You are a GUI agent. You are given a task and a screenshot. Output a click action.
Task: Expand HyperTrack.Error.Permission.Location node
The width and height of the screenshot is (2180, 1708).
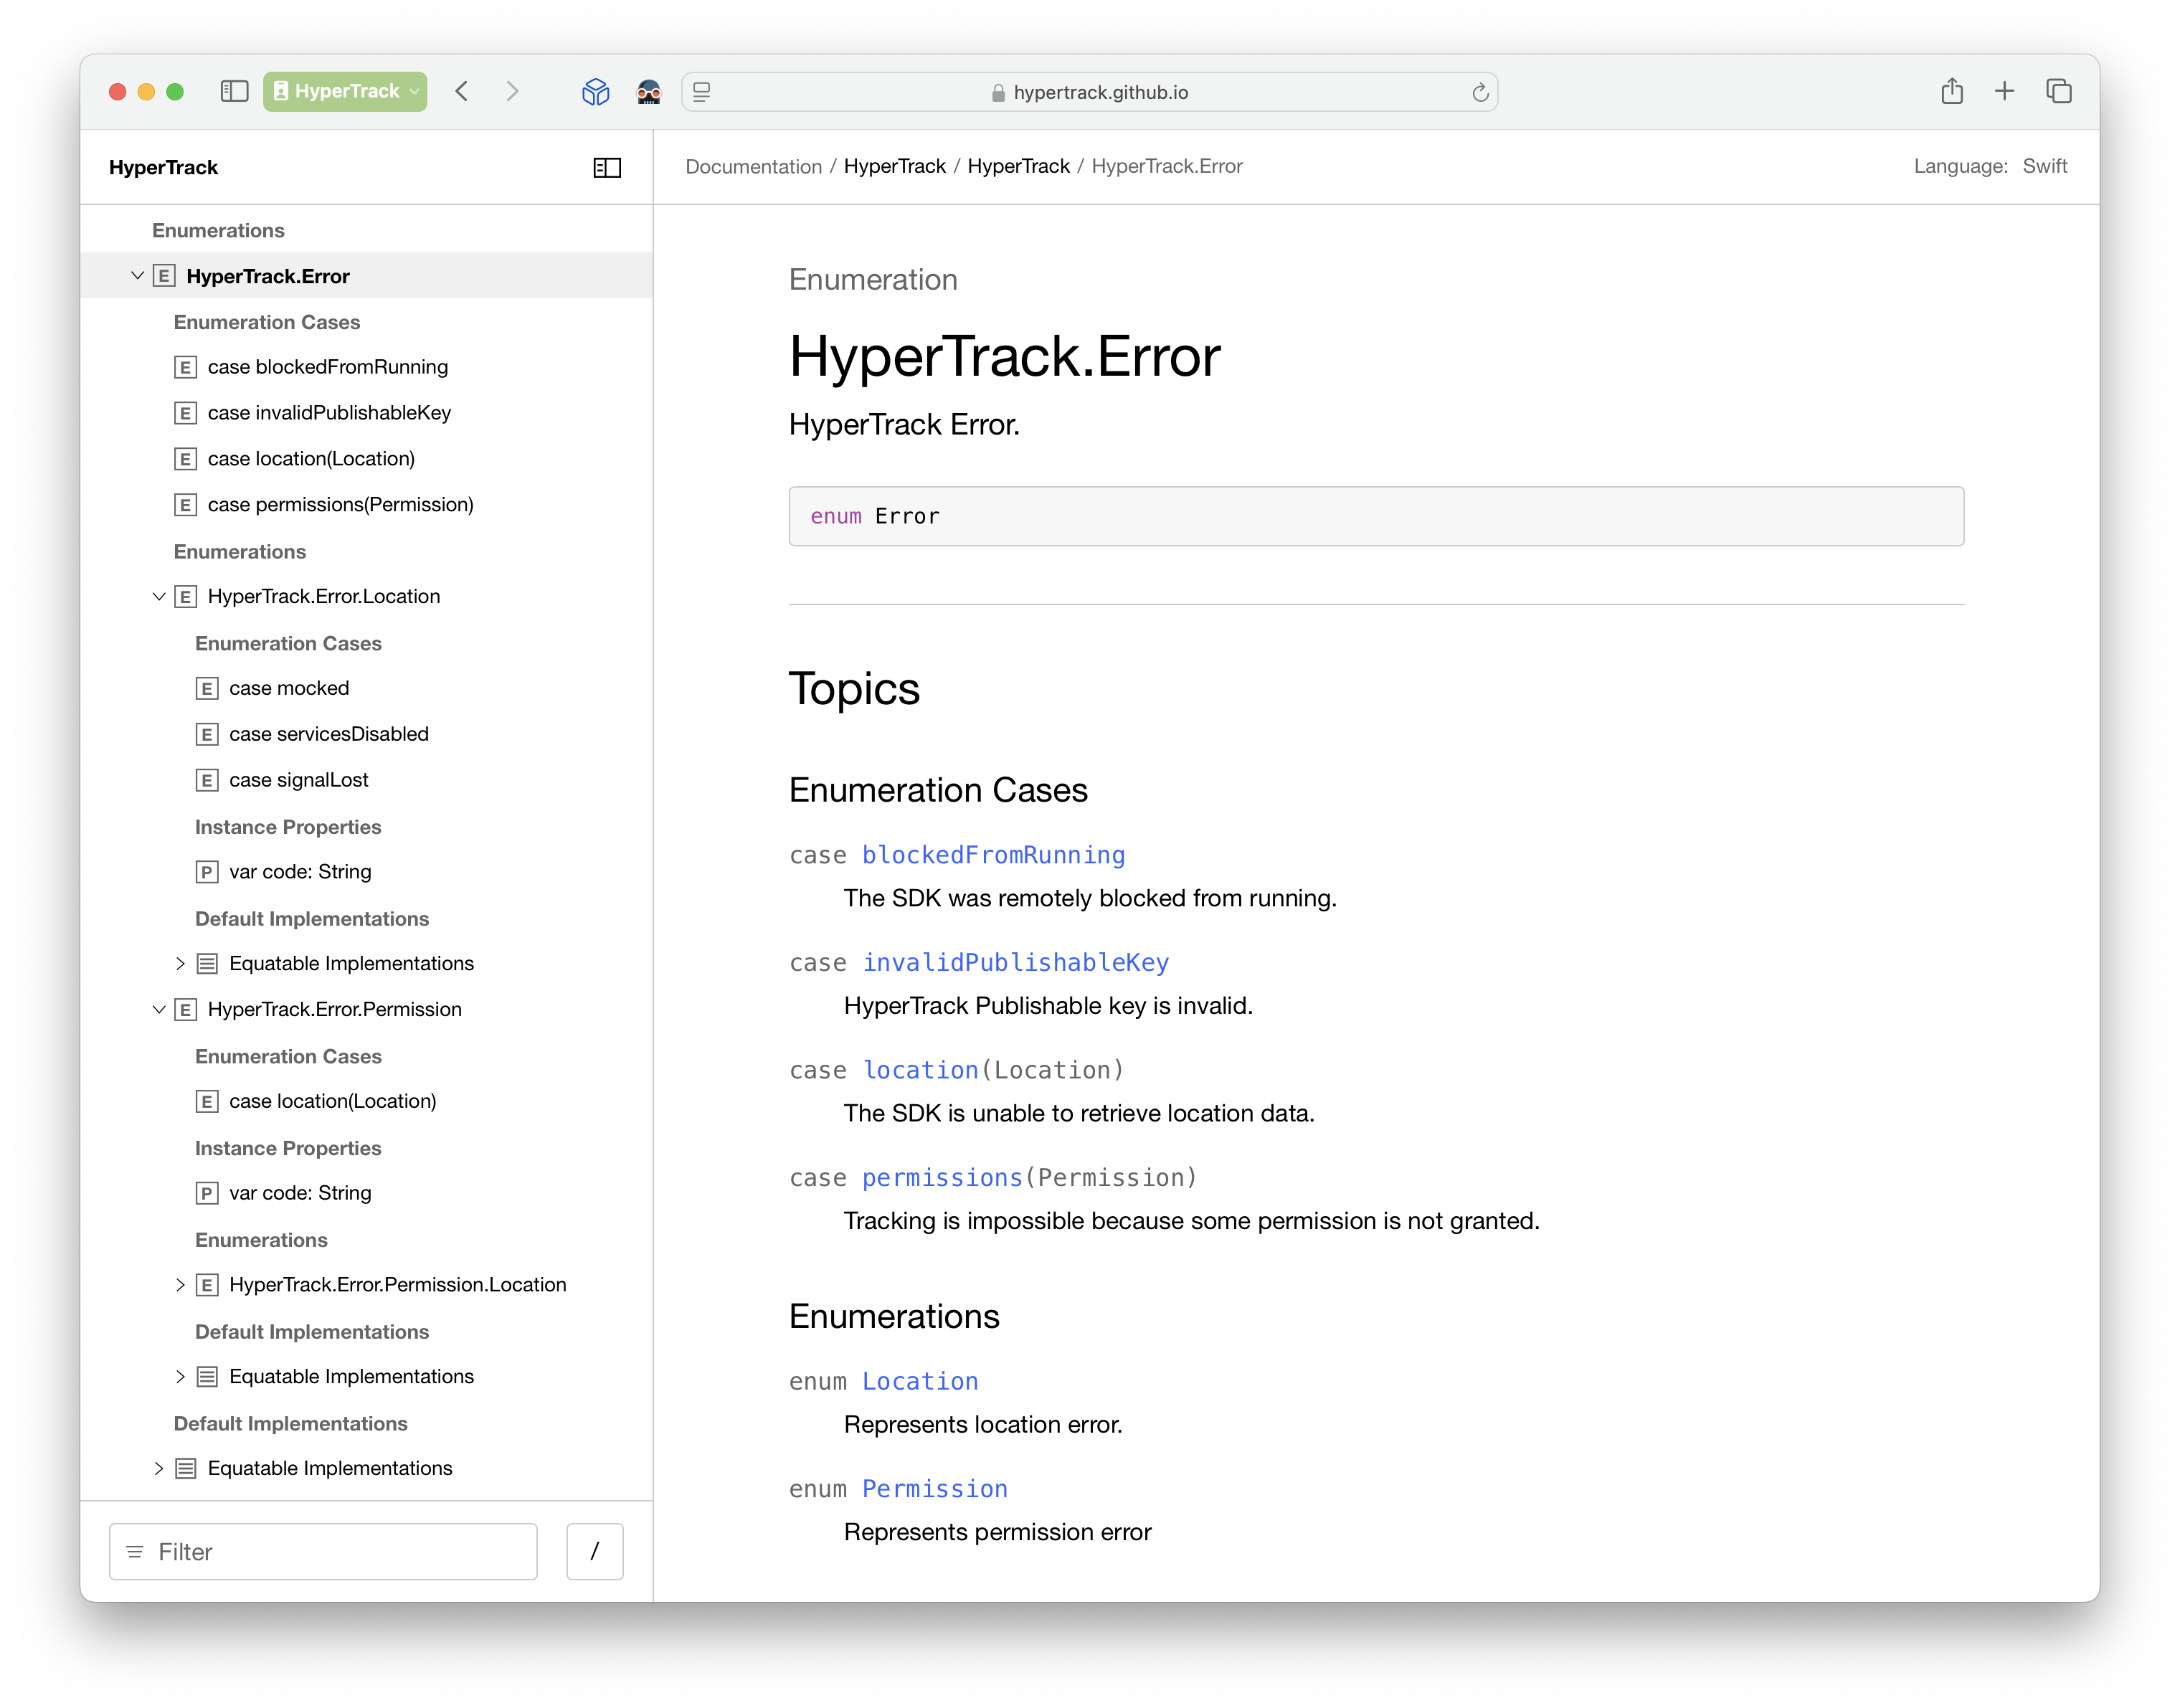click(180, 1284)
